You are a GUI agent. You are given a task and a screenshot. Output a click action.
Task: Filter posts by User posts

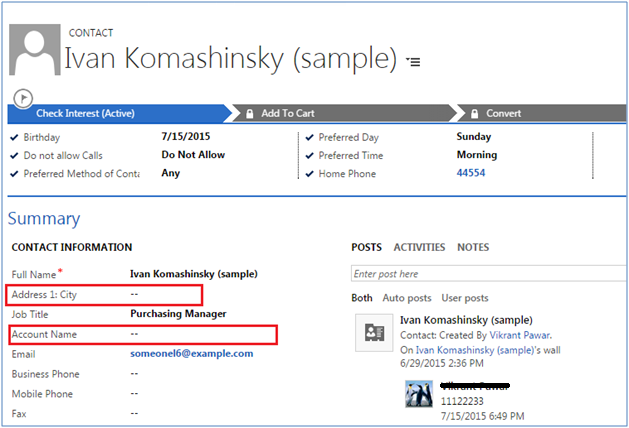(465, 298)
